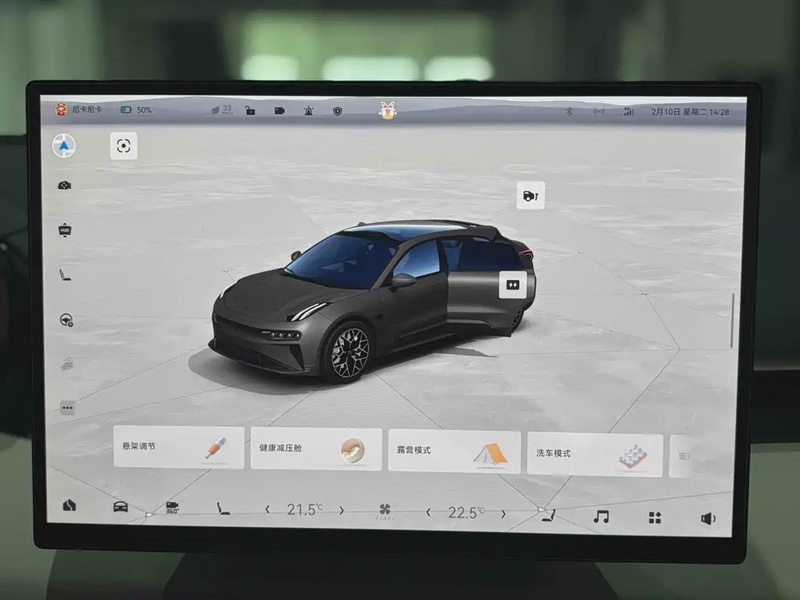Toggle the charging port button near the car
Screen dimensions: 800x600
(x=530, y=195)
